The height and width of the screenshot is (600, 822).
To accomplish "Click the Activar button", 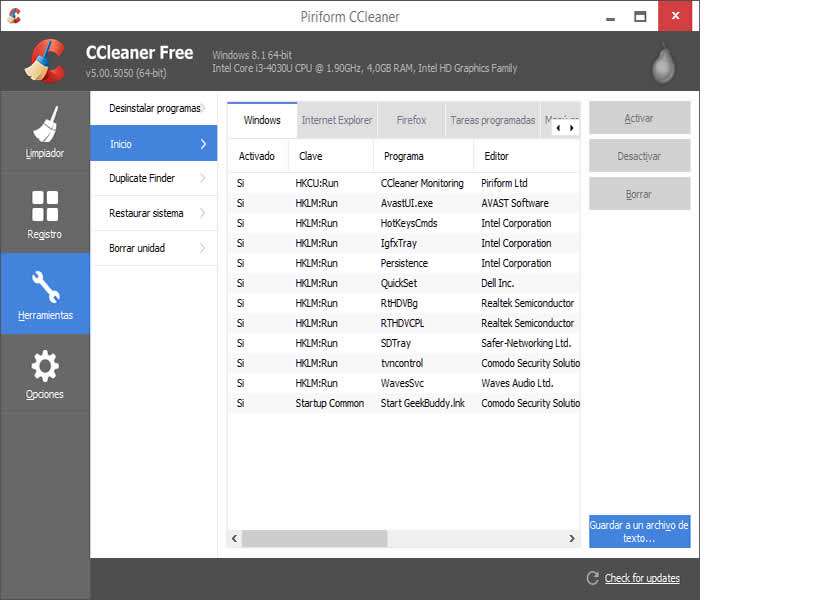I will coord(639,118).
